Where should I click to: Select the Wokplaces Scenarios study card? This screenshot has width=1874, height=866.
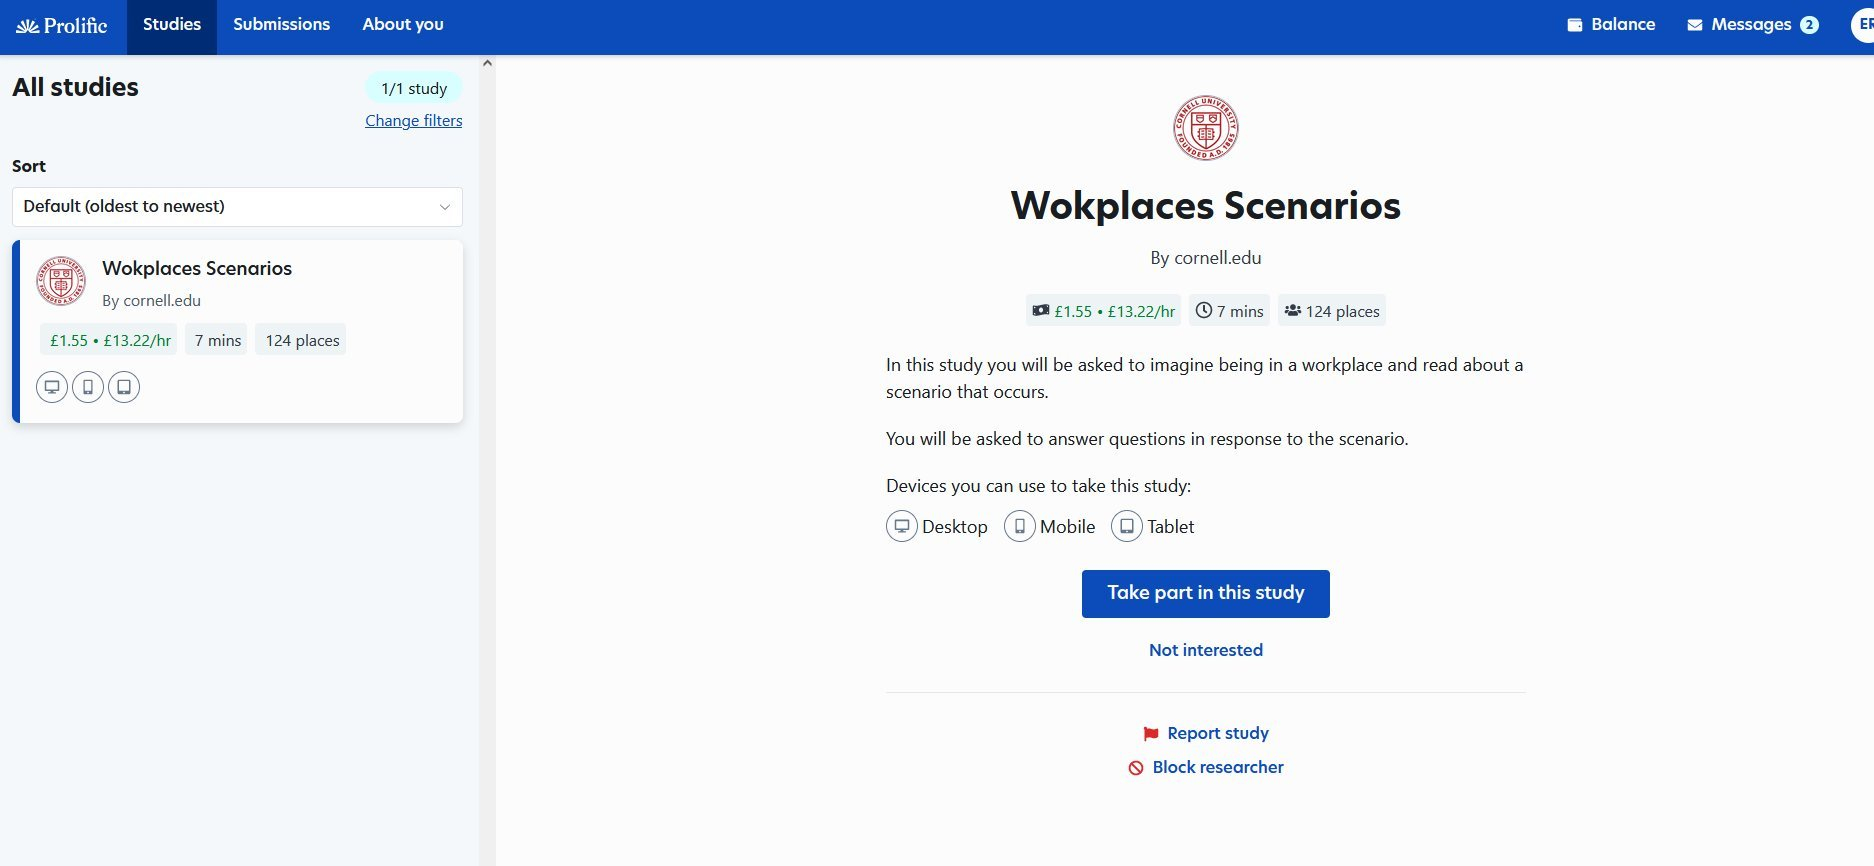238,331
